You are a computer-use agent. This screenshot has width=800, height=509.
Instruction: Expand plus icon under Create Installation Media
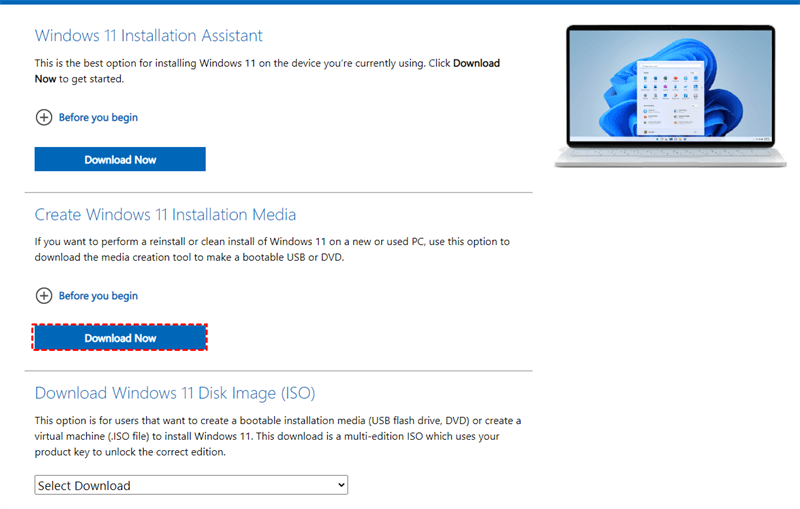click(44, 296)
